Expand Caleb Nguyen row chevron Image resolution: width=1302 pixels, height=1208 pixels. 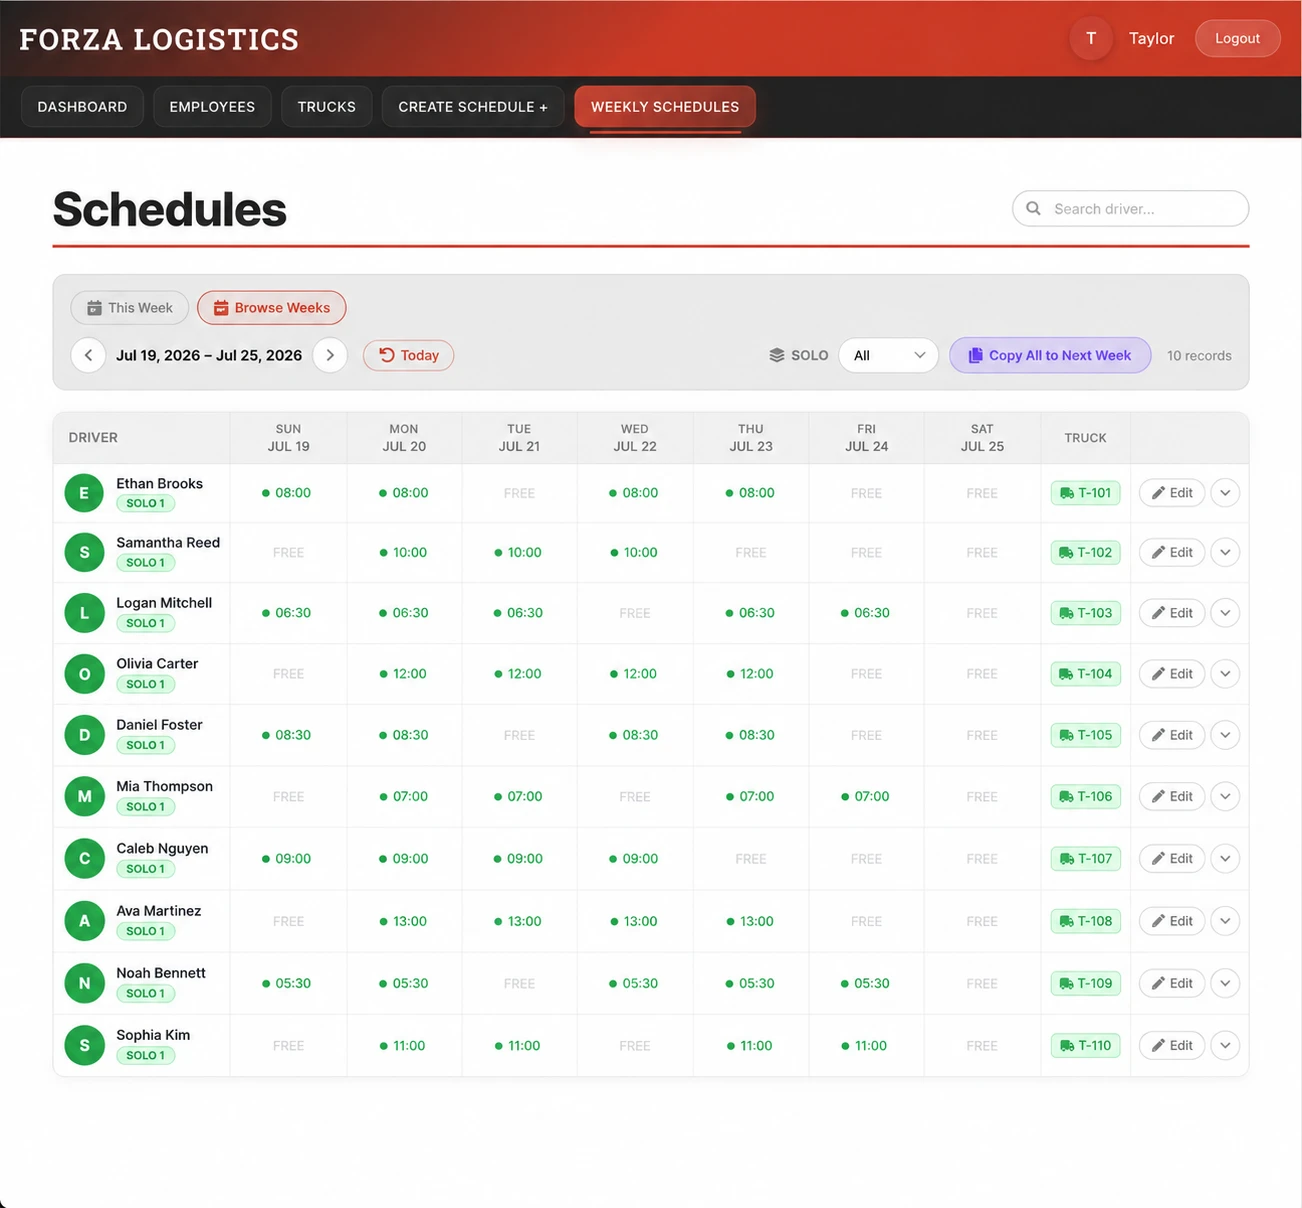(x=1225, y=858)
